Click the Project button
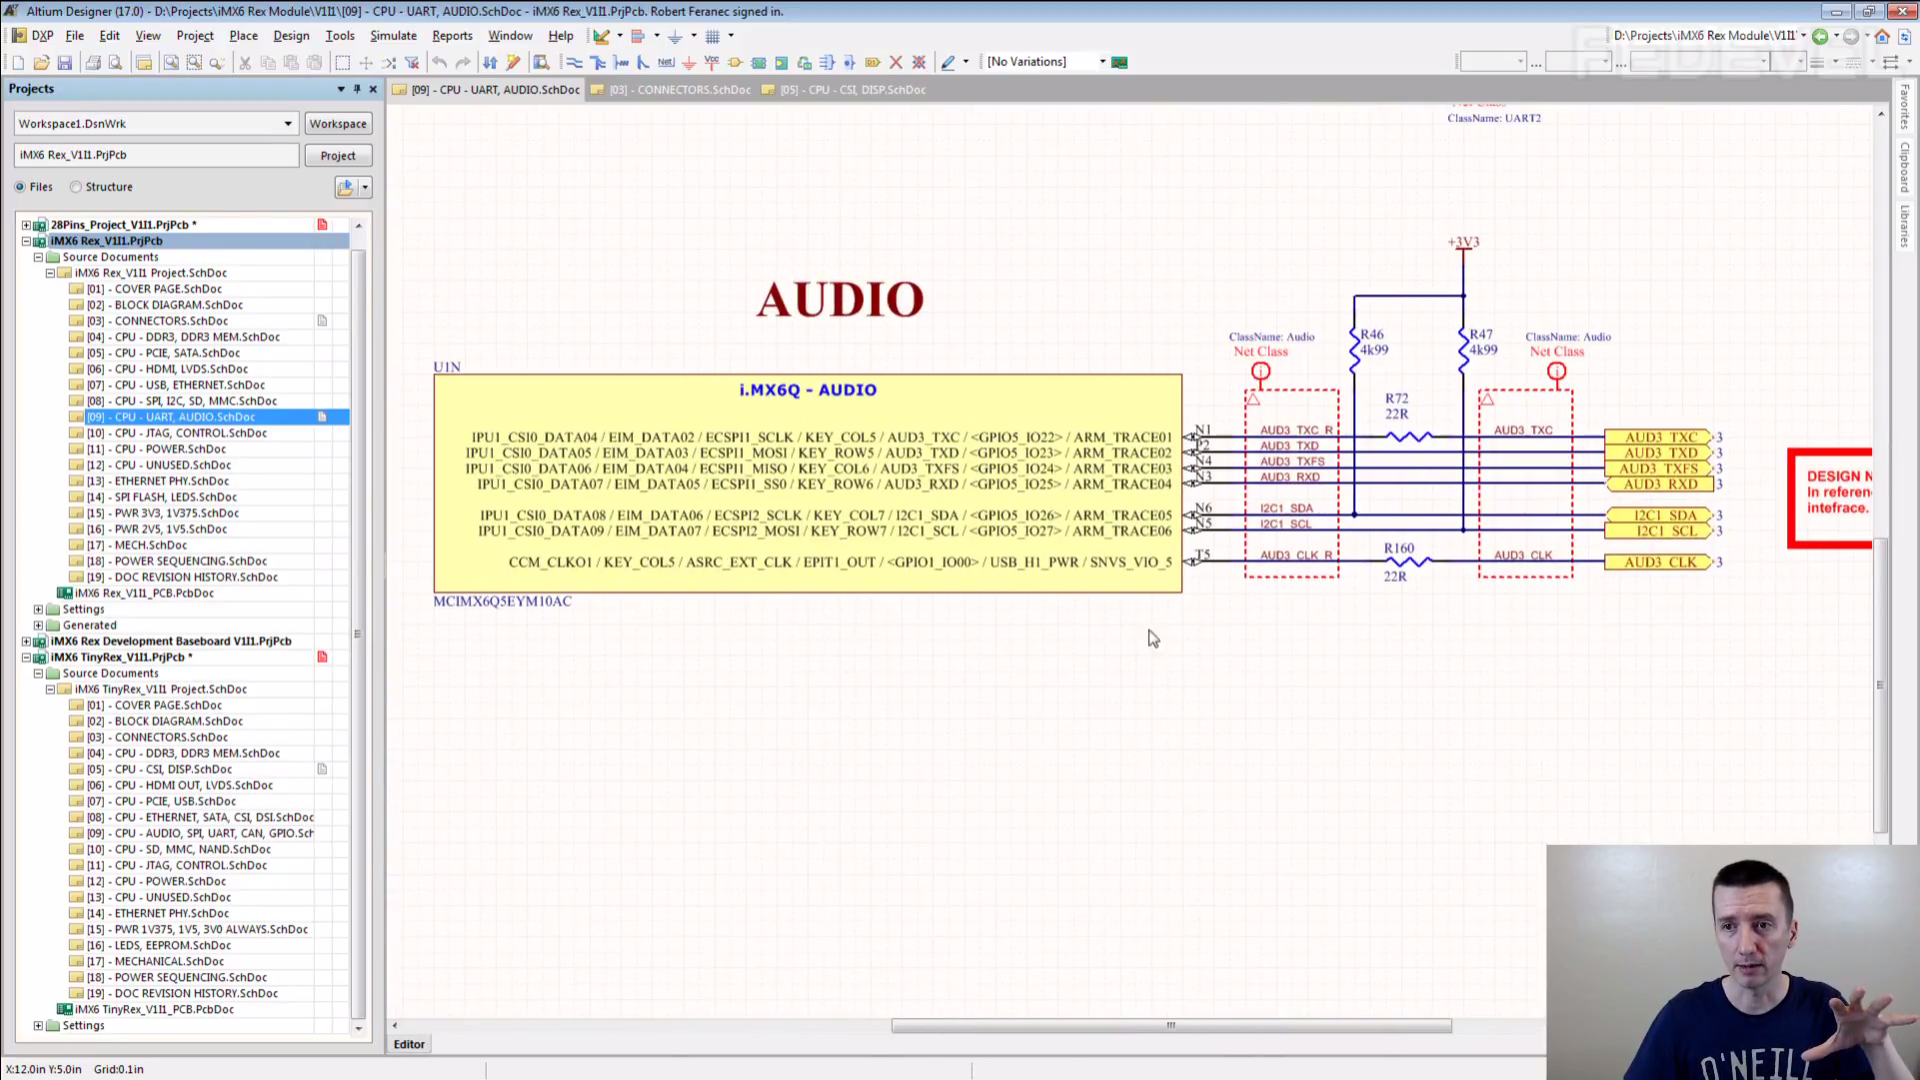 click(x=337, y=156)
